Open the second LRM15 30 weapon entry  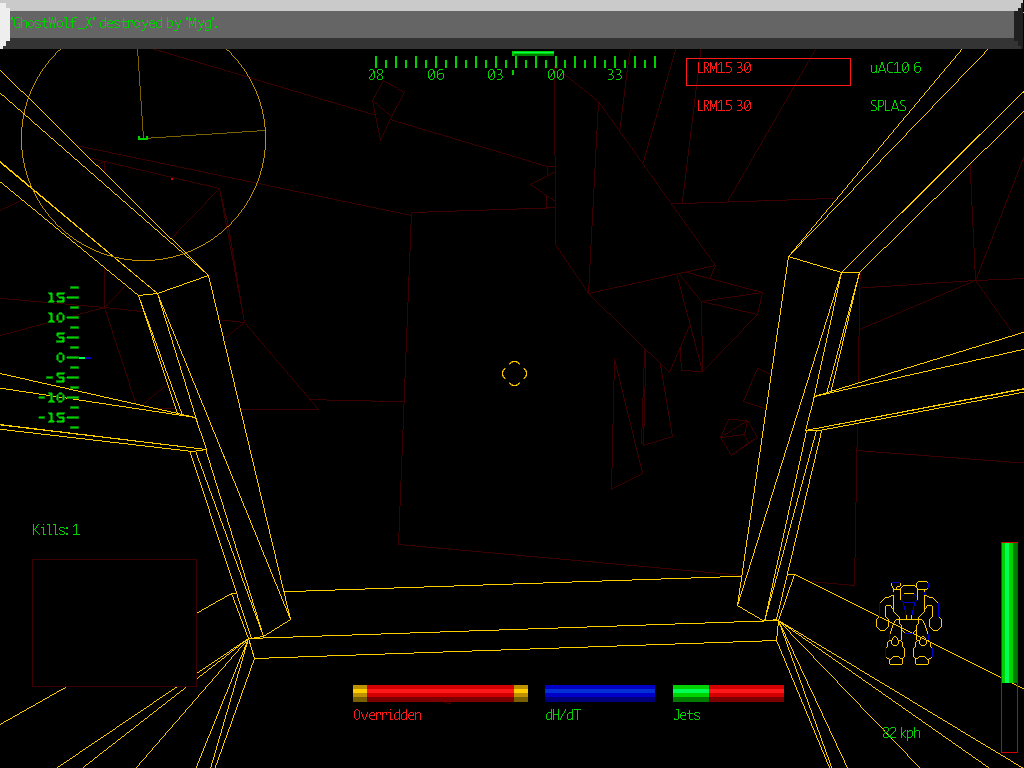pyautogui.click(x=723, y=106)
